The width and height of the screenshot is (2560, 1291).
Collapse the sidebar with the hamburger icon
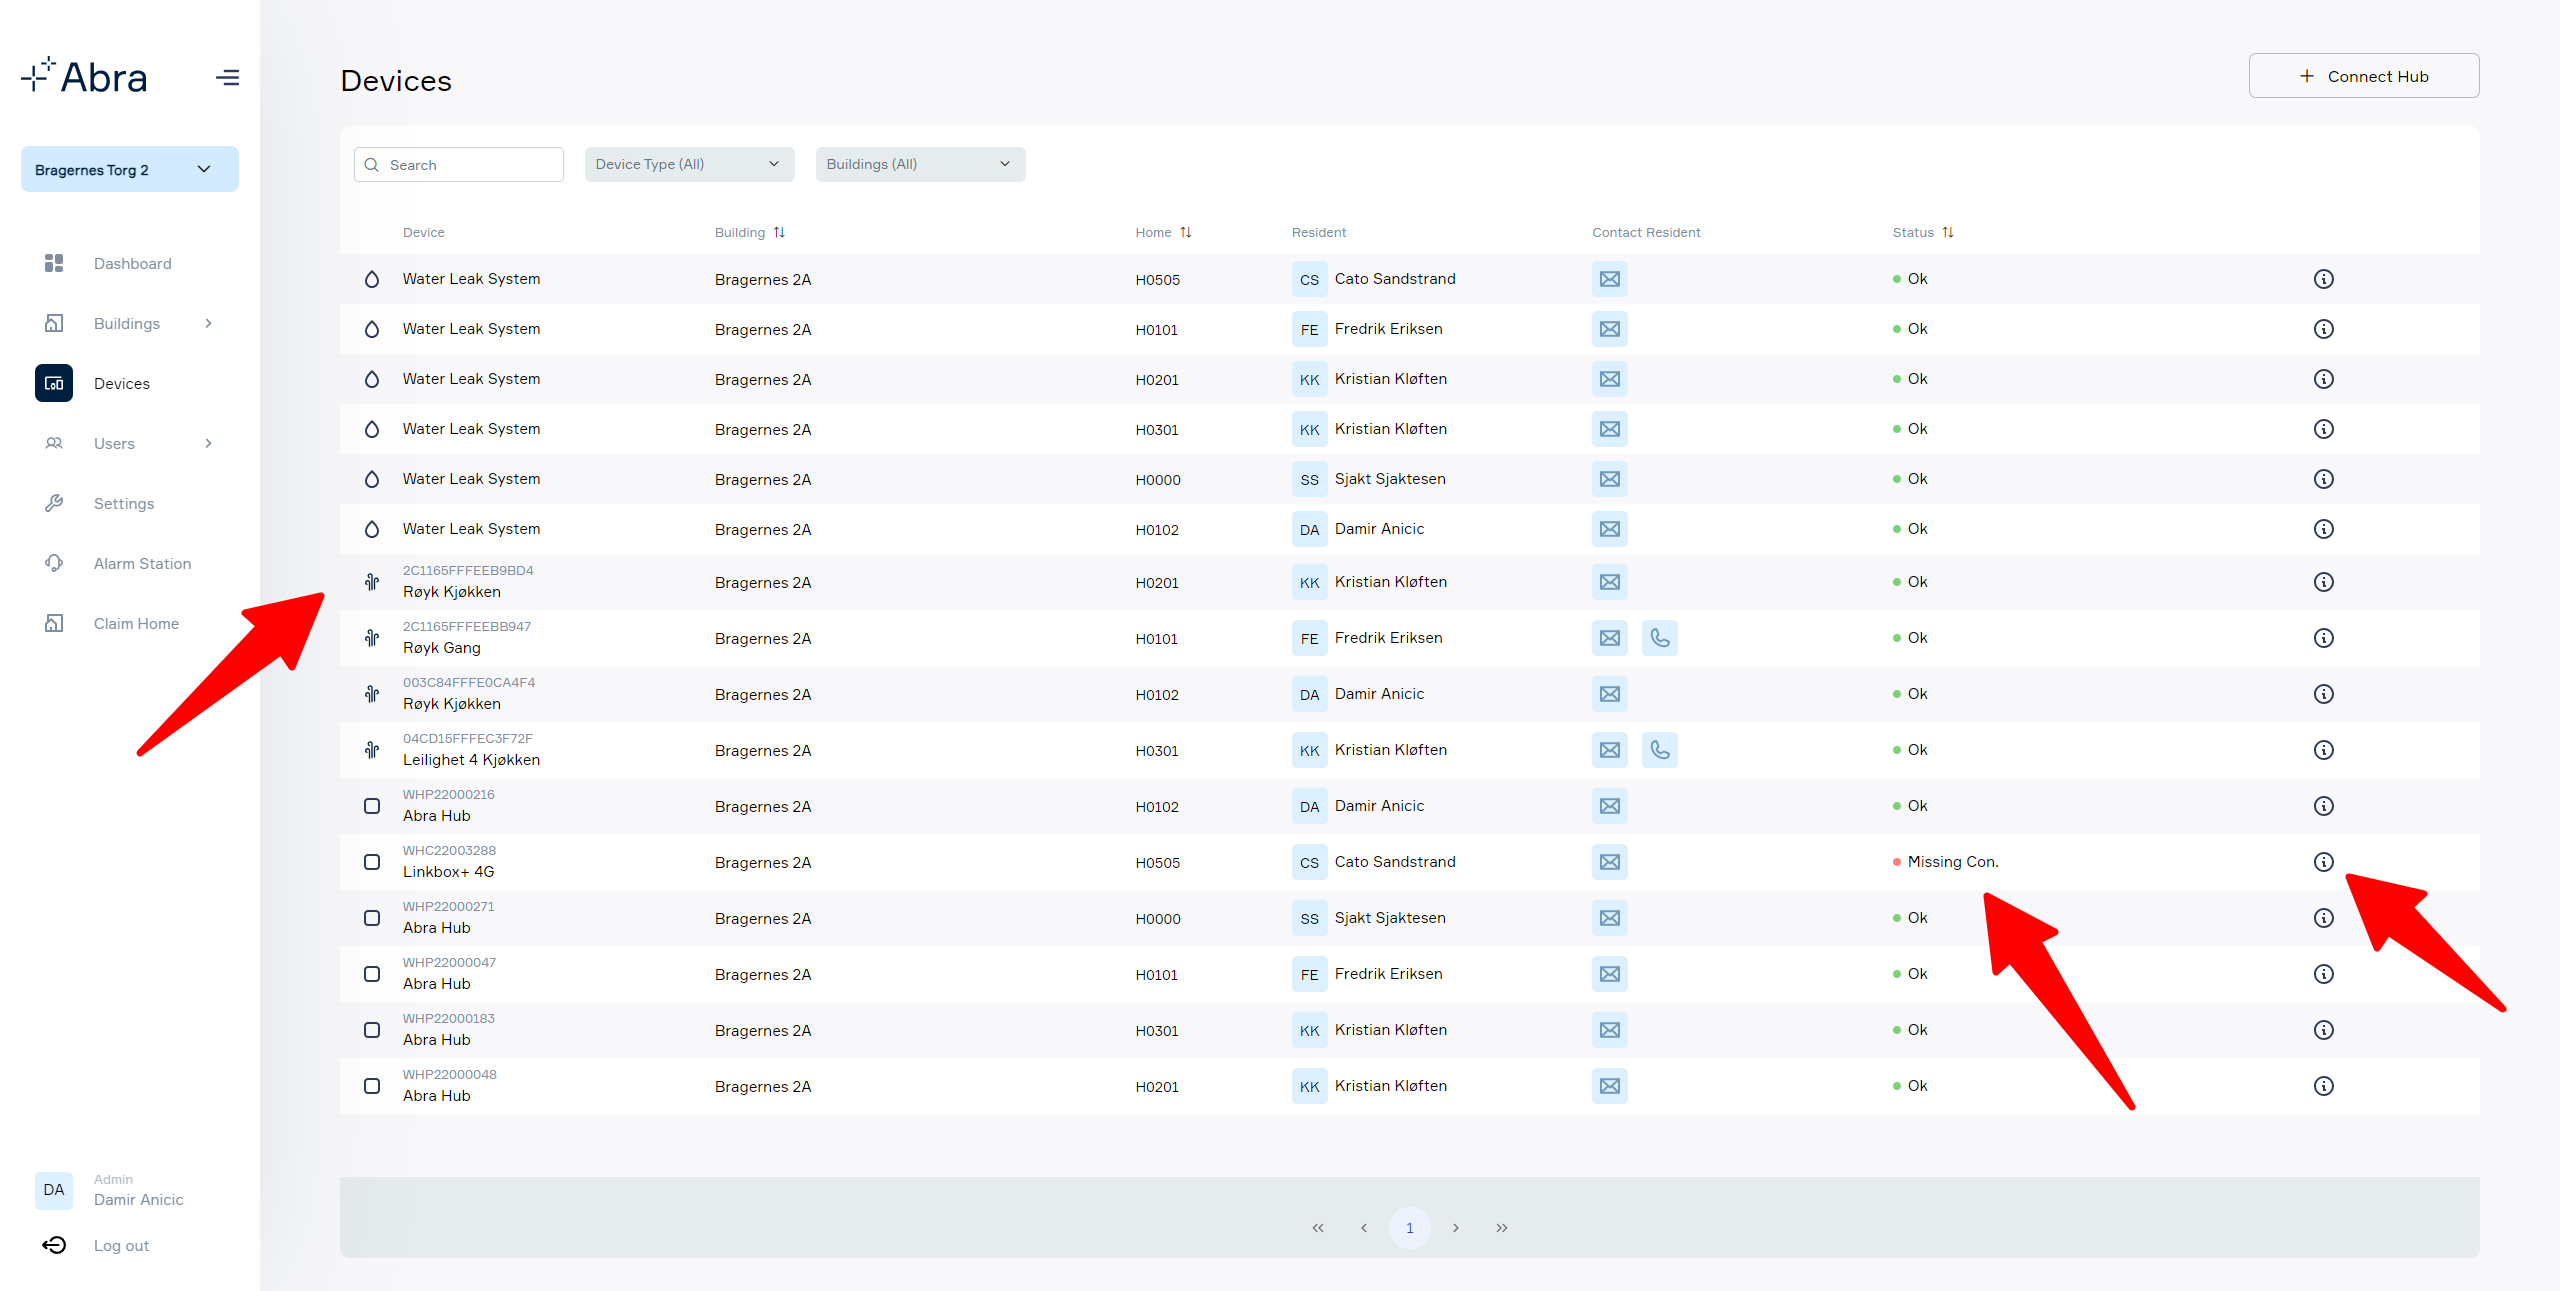click(x=227, y=77)
